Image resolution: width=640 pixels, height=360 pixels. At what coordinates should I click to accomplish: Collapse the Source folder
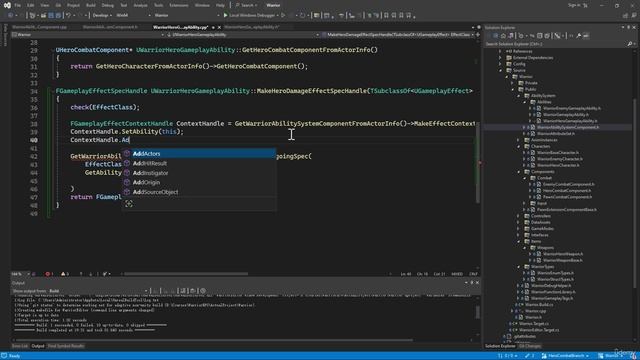coord(500,70)
